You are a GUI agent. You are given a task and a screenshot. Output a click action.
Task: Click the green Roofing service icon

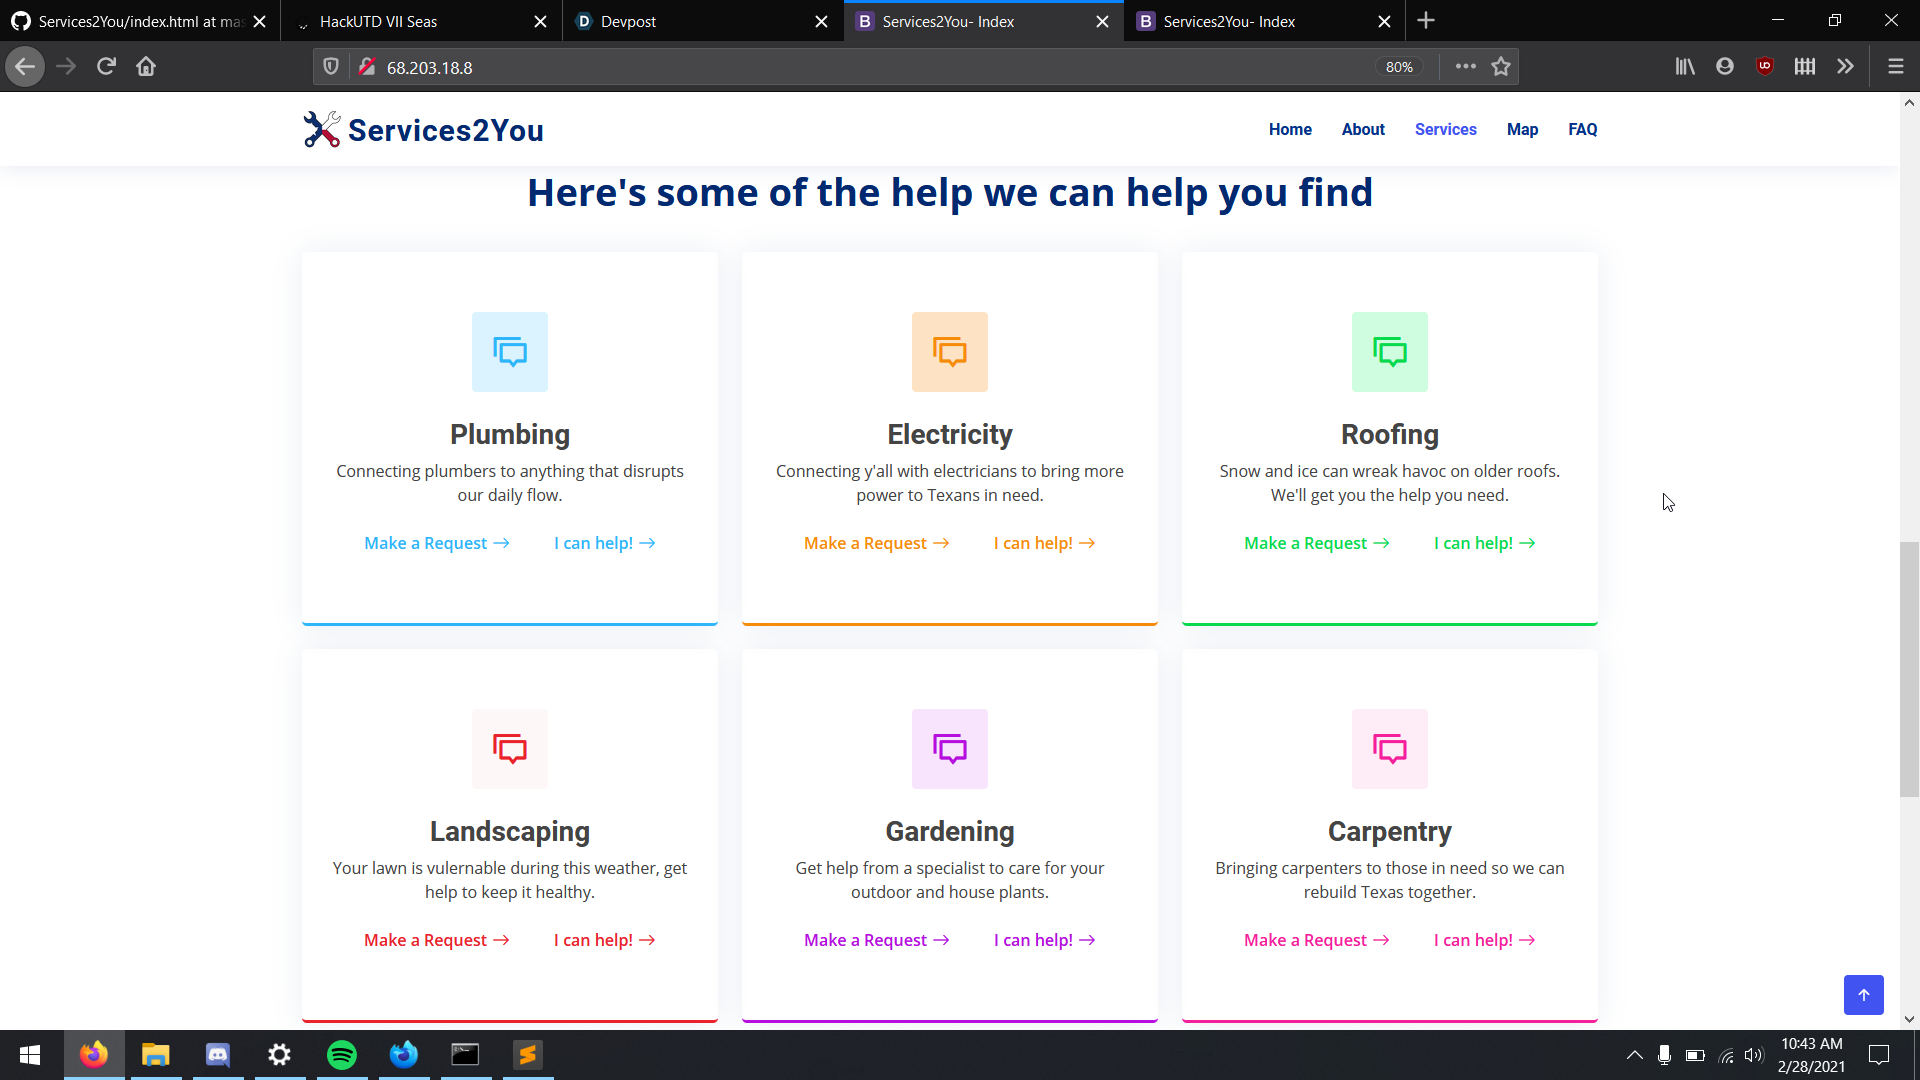pyautogui.click(x=1390, y=352)
